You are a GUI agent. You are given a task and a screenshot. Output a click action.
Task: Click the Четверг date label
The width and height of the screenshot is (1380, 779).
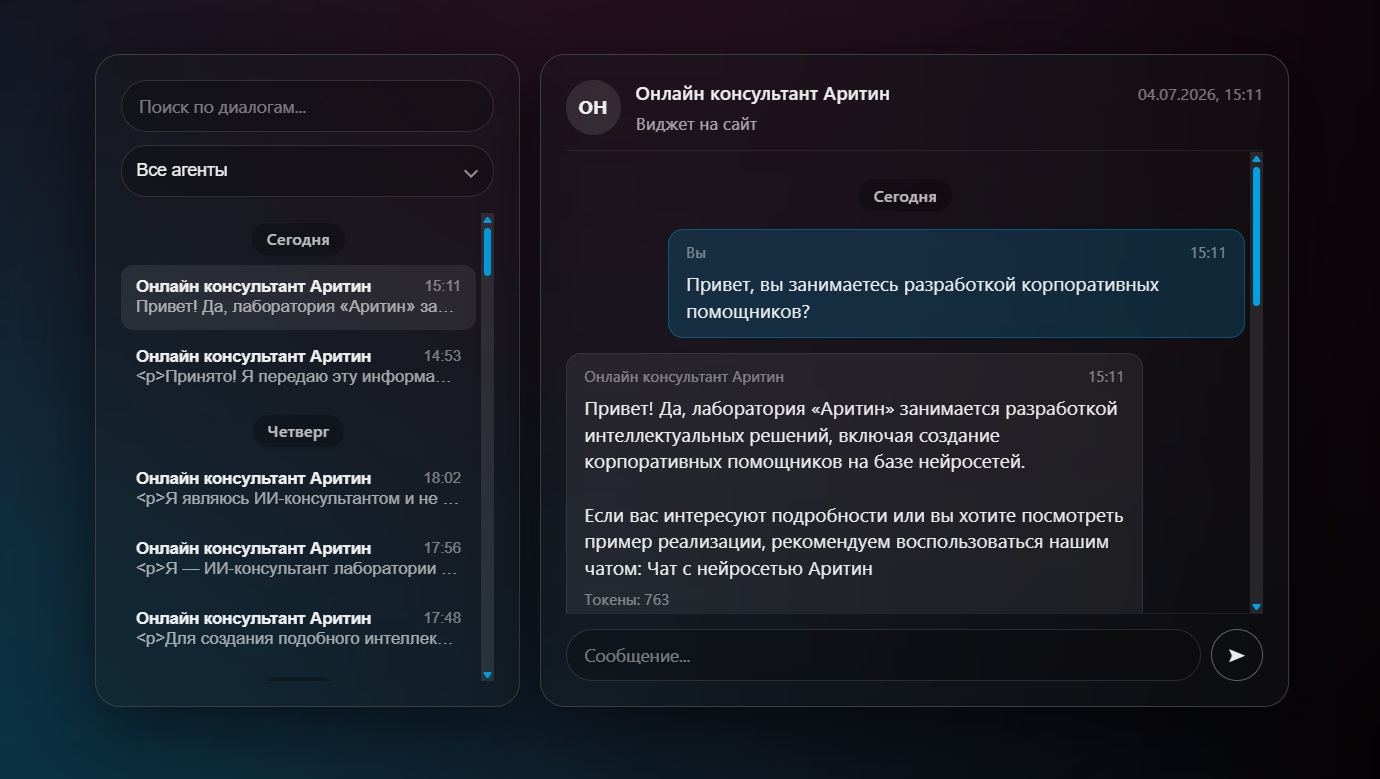pos(298,431)
